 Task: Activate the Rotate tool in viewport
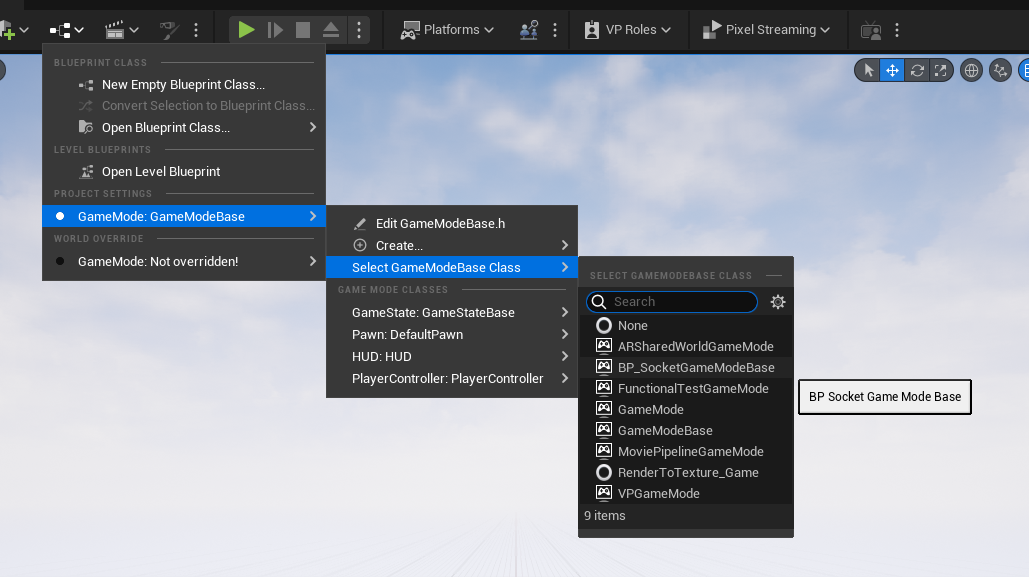[x=916, y=70]
